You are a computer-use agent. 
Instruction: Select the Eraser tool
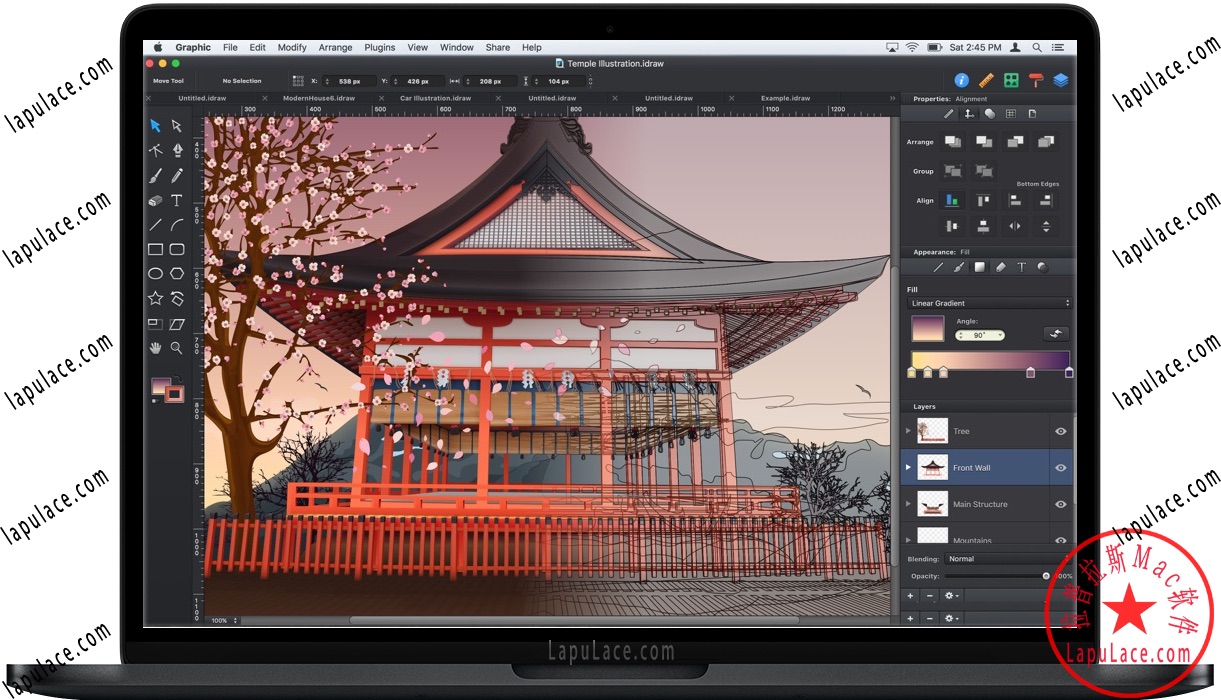coord(154,199)
